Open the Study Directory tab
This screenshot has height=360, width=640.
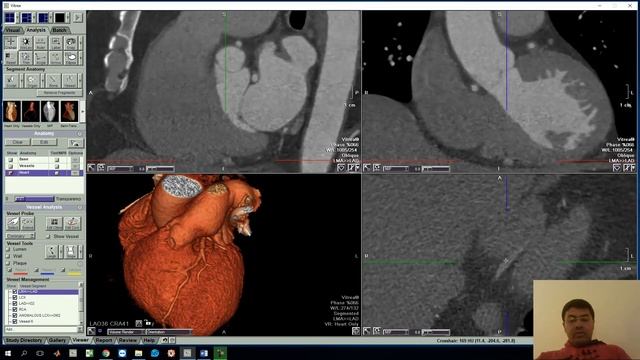pos(24,340)
